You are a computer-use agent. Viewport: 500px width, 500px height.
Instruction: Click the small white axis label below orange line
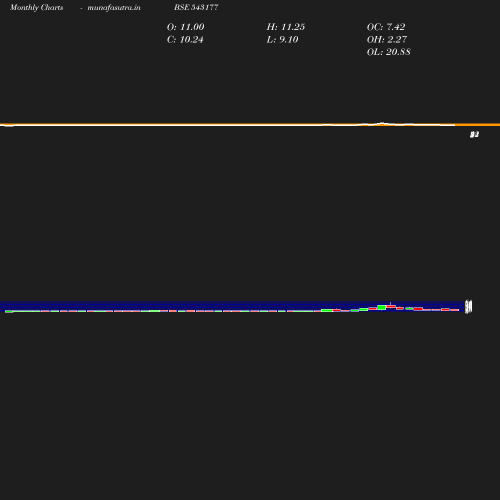(x=474, y=134)
